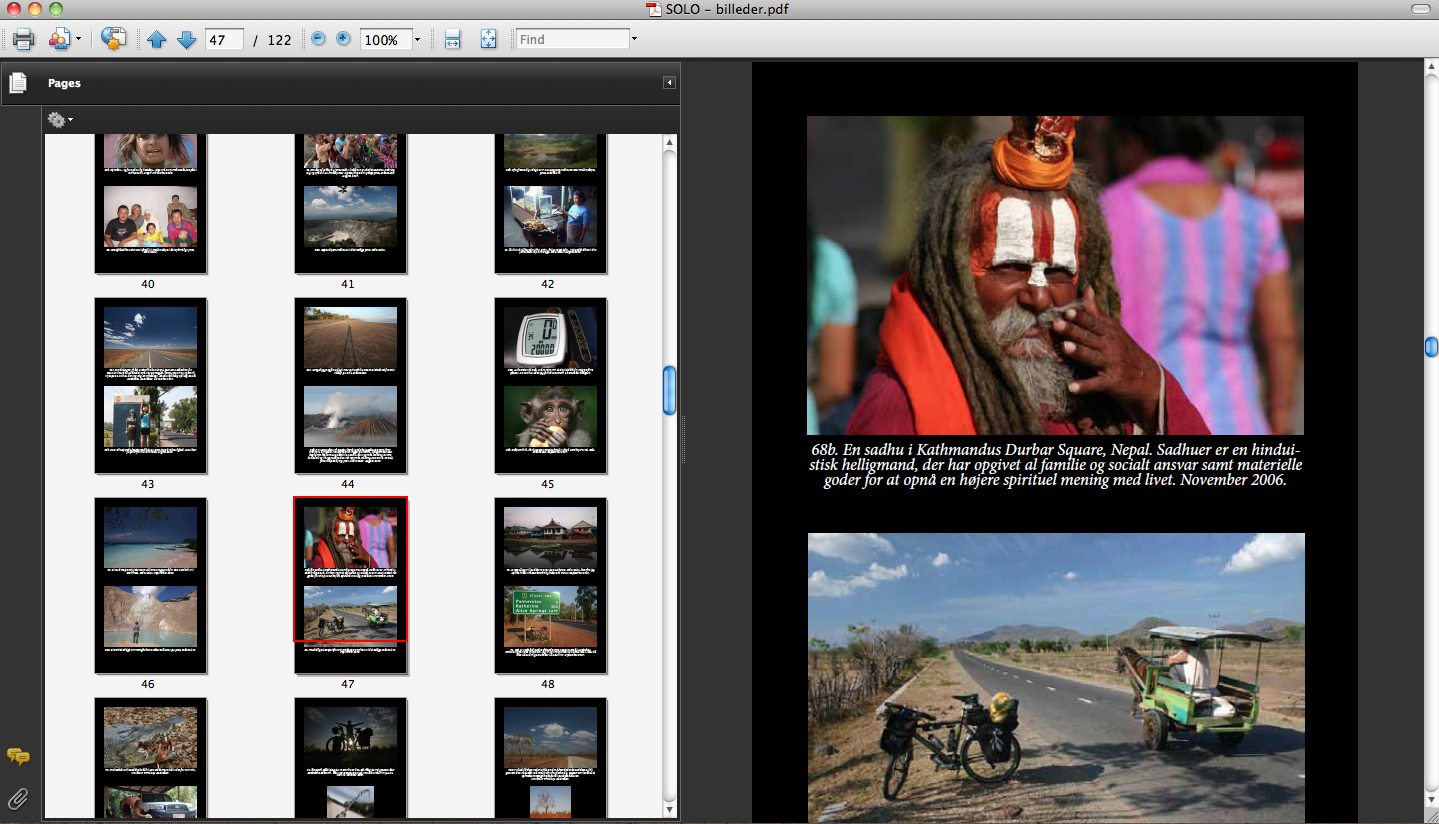Click the document view scrollbar handle
Viewport: 1439px width, 824px height.
[x=1431, y=347]
